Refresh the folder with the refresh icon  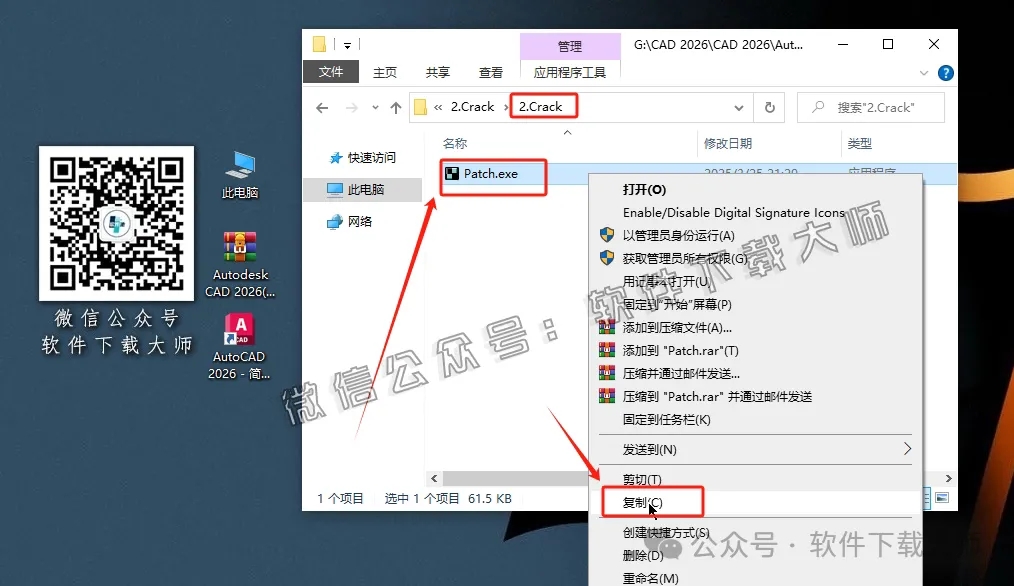(768, 107)
